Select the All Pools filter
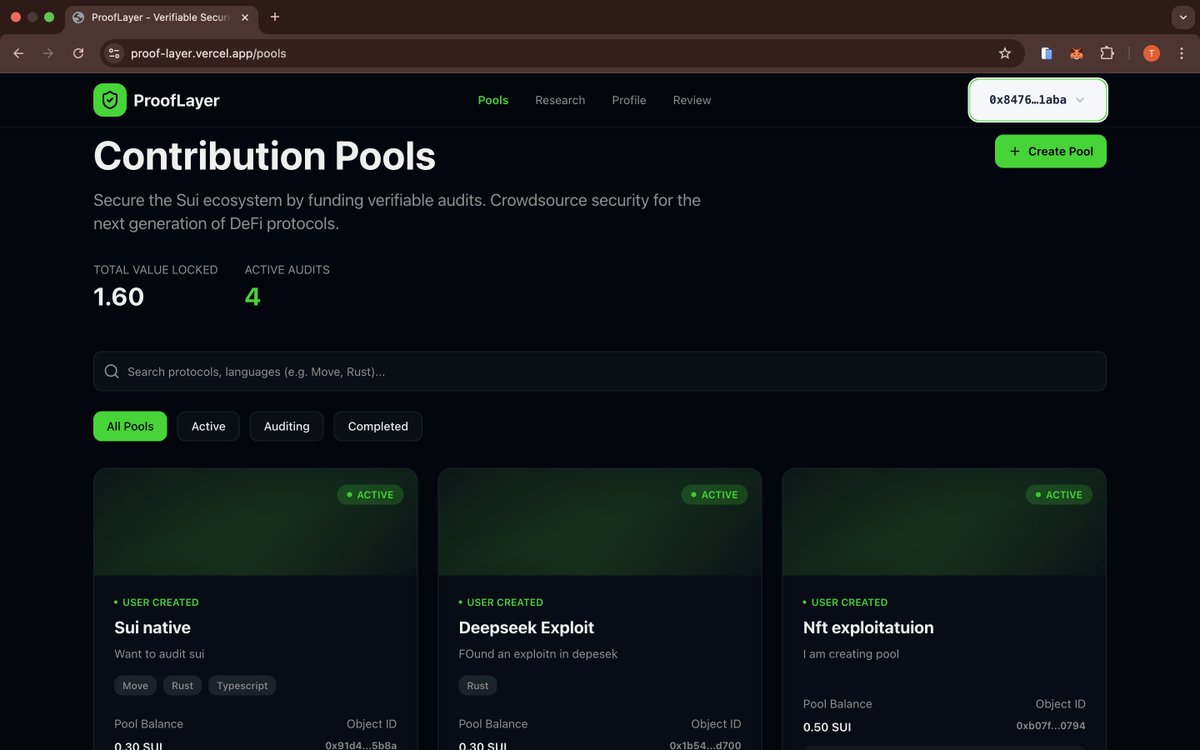This screenshot has height=750, width=1200. click(130, 426)
